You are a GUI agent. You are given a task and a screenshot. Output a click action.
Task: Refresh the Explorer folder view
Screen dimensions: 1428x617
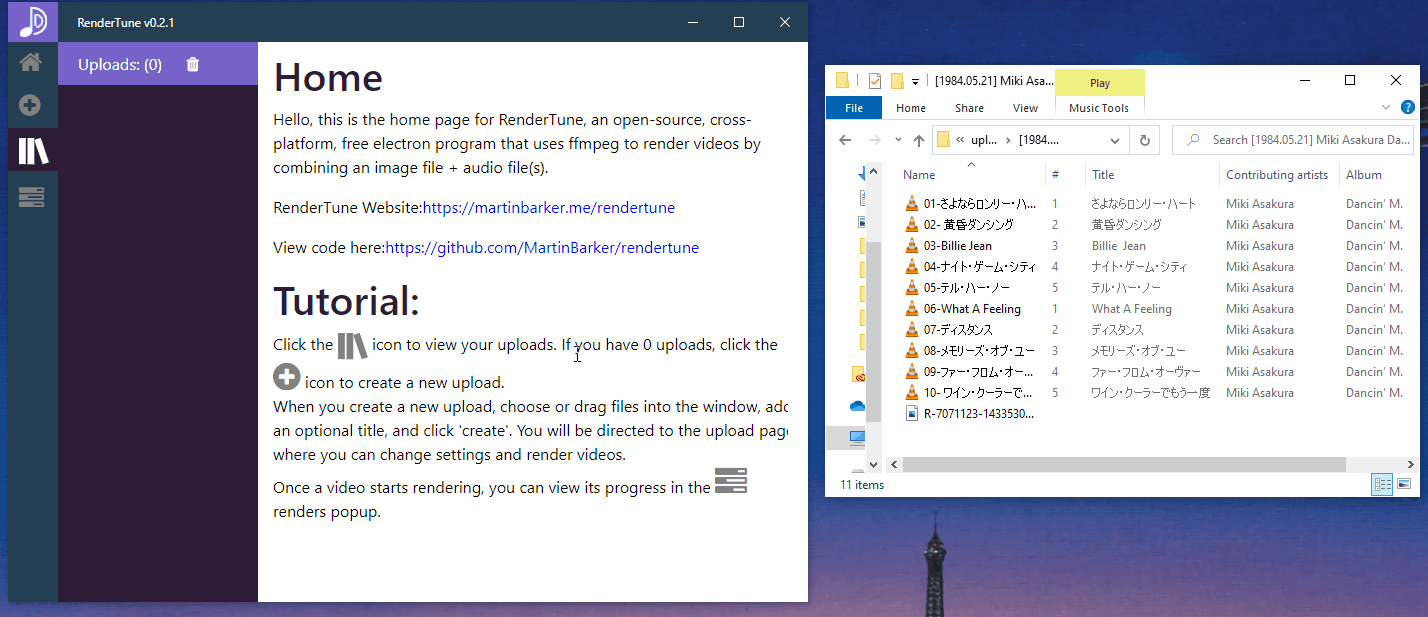tap(1145, 140)
